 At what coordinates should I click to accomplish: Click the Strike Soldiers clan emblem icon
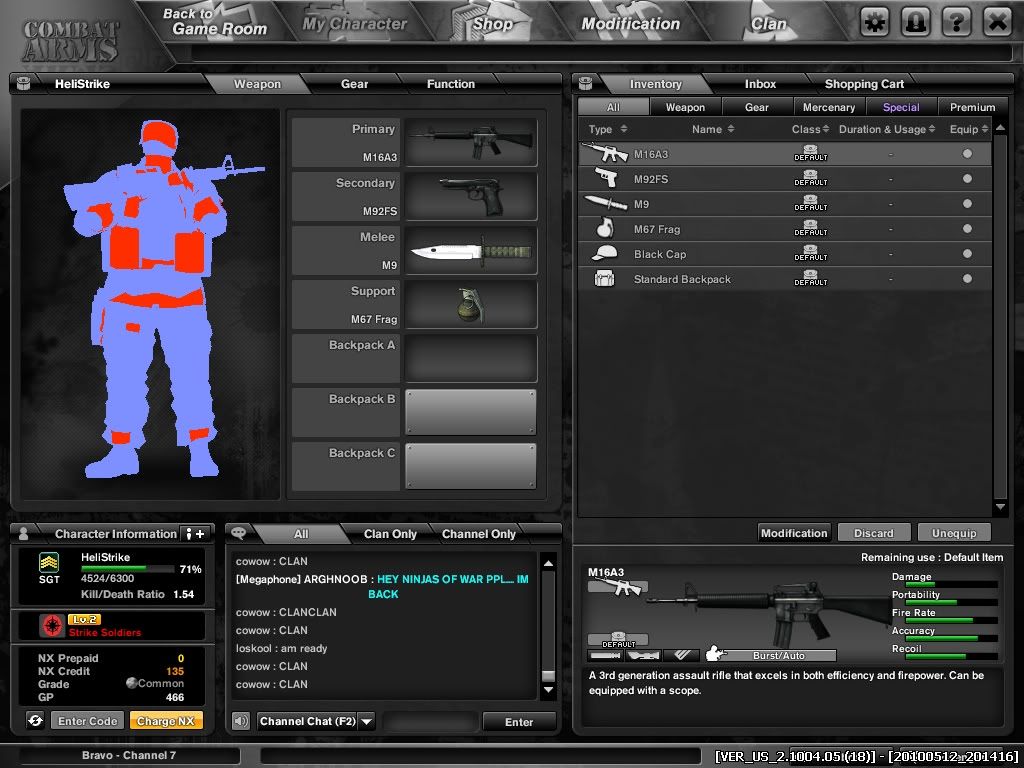pyautogui.click(x=51, y=626)
